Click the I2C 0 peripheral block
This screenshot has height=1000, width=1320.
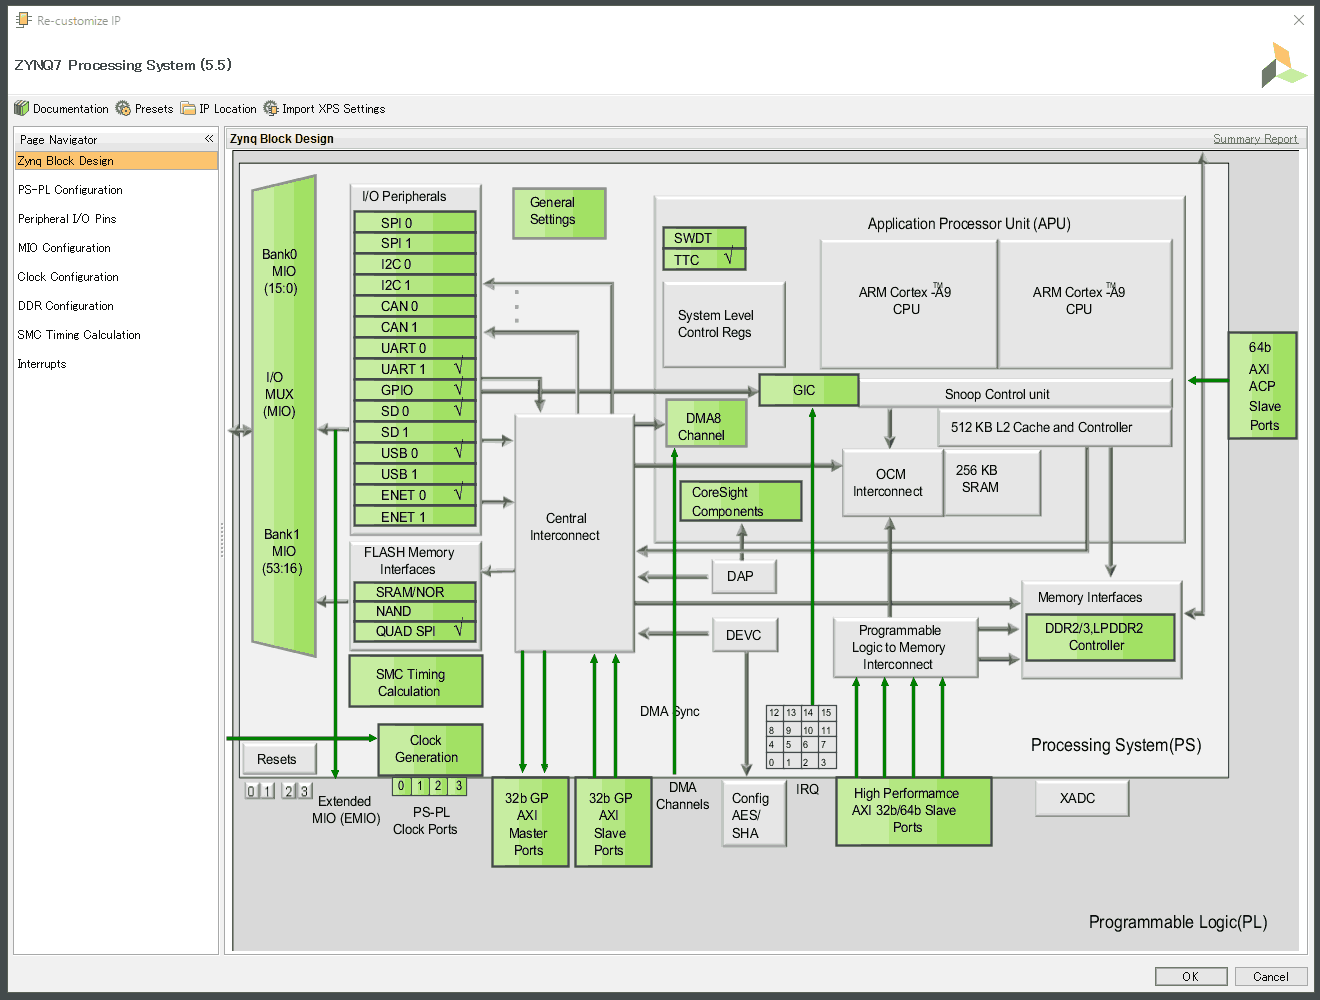[415, 264]
